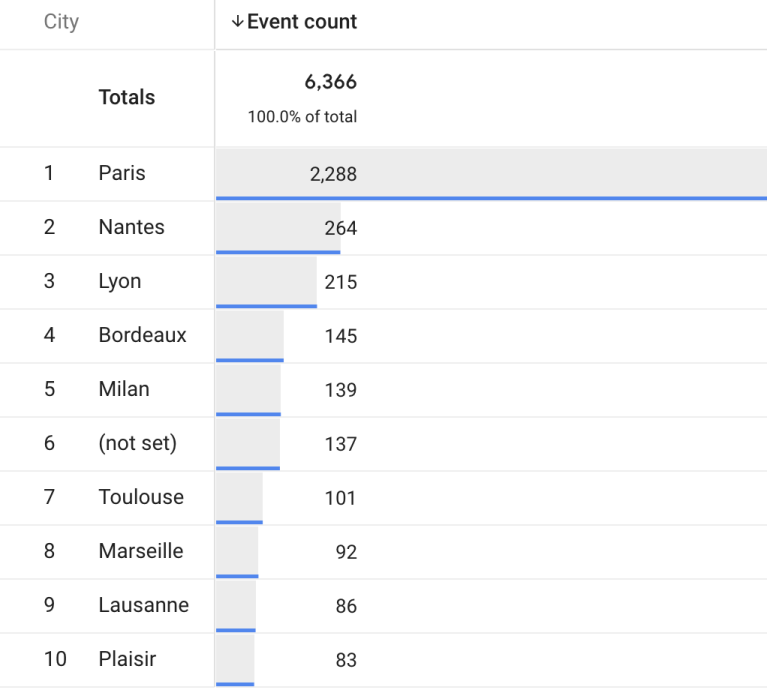Select the Nantes city row
The image size is (767, 699).
[x=131, y=227]
